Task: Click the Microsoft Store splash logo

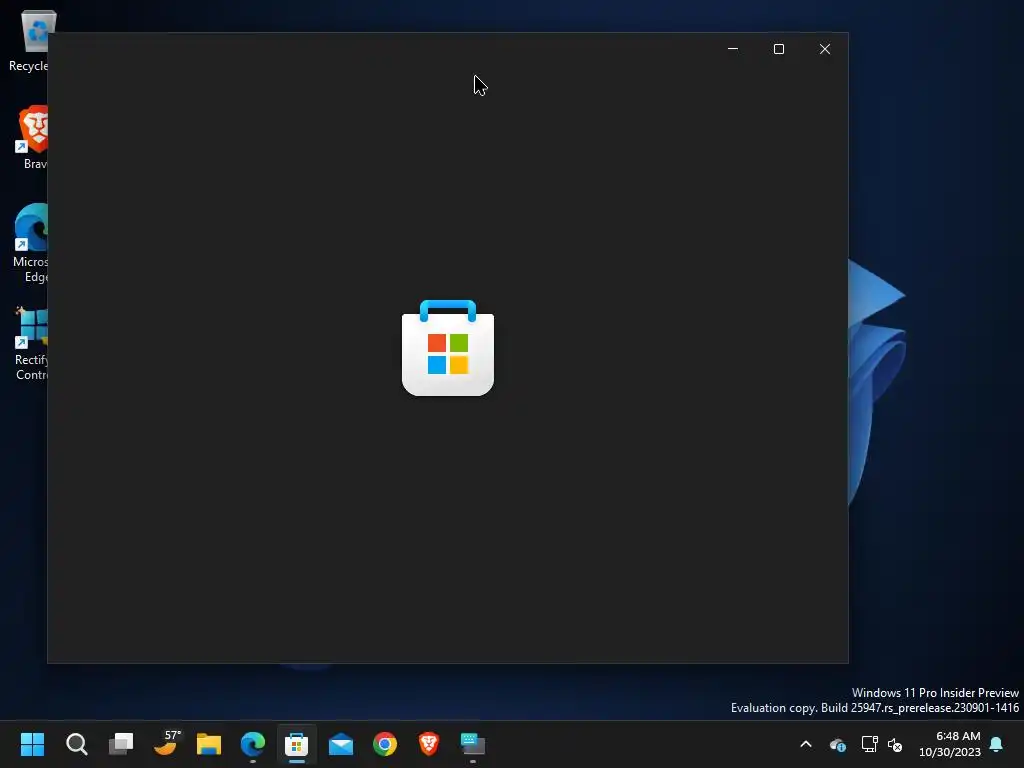Action: [448, 348]
